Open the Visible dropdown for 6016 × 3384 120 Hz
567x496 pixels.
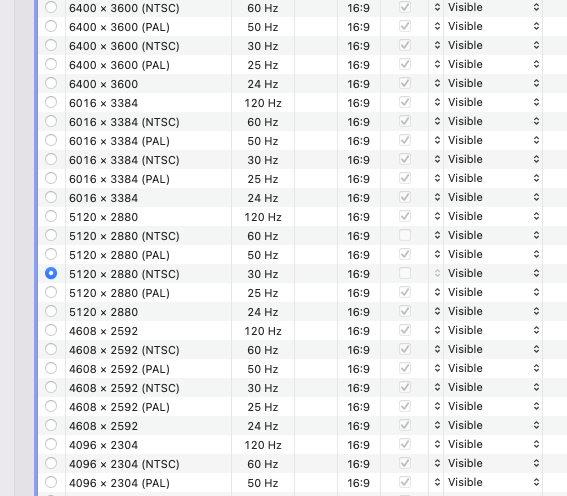coord(493,102)
